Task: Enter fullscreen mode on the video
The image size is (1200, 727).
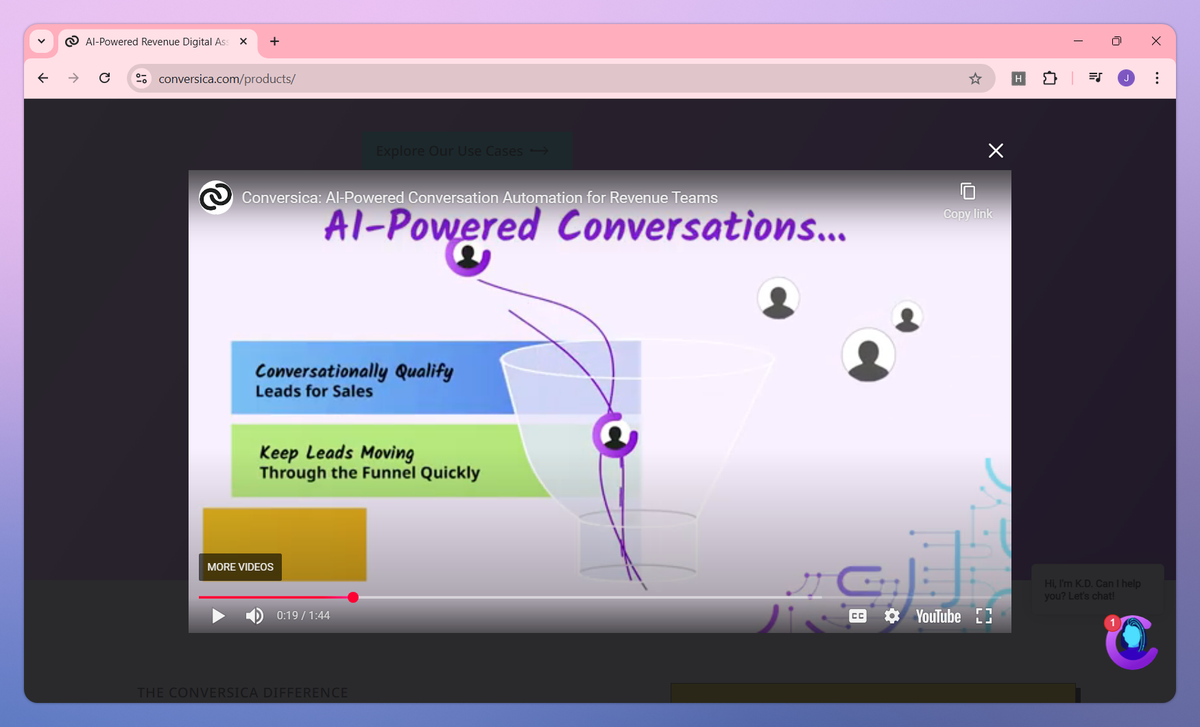Action: click(x=983, y=616)
